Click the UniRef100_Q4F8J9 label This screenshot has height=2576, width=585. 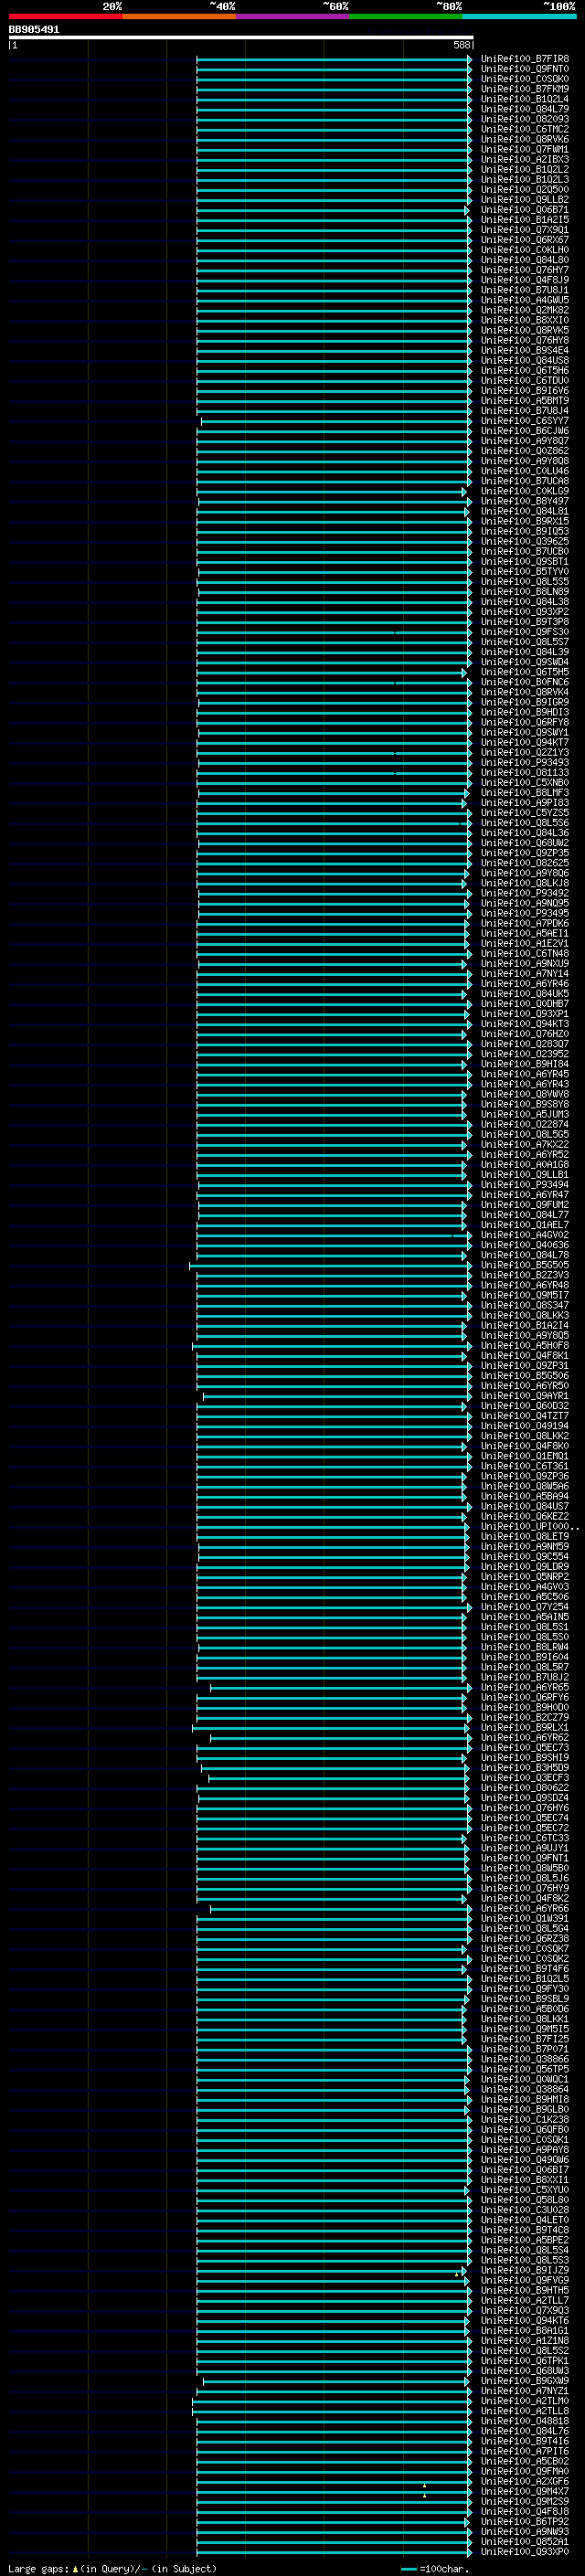[524, 280]
